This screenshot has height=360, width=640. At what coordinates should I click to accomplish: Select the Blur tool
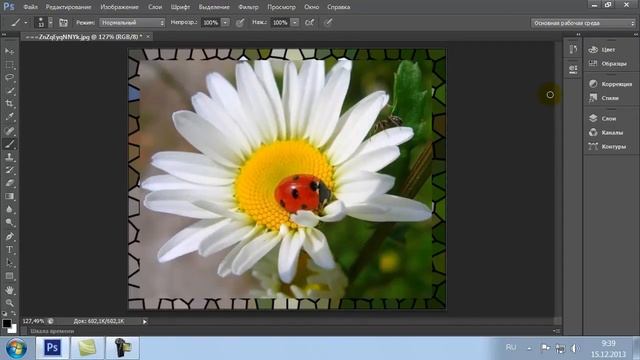(x=9, y=209)
